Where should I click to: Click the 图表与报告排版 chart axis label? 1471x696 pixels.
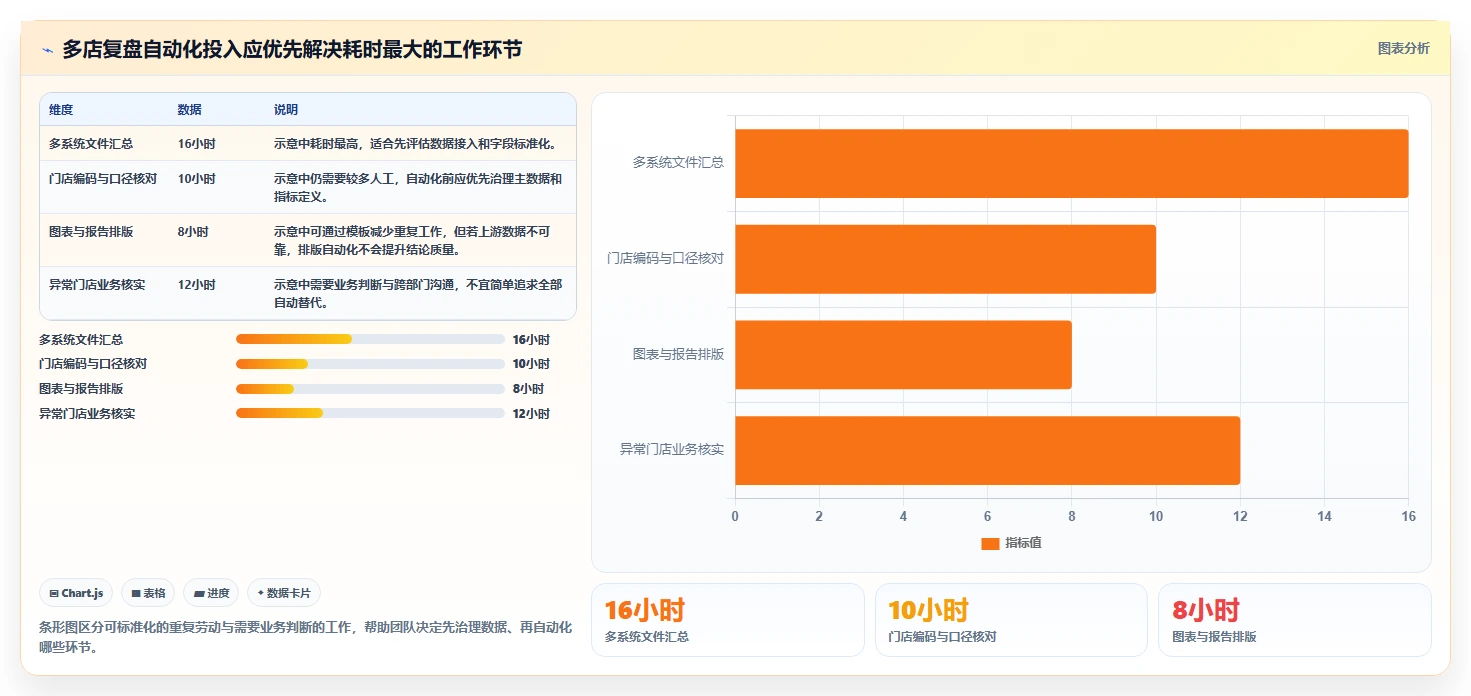tap(678, 354)
